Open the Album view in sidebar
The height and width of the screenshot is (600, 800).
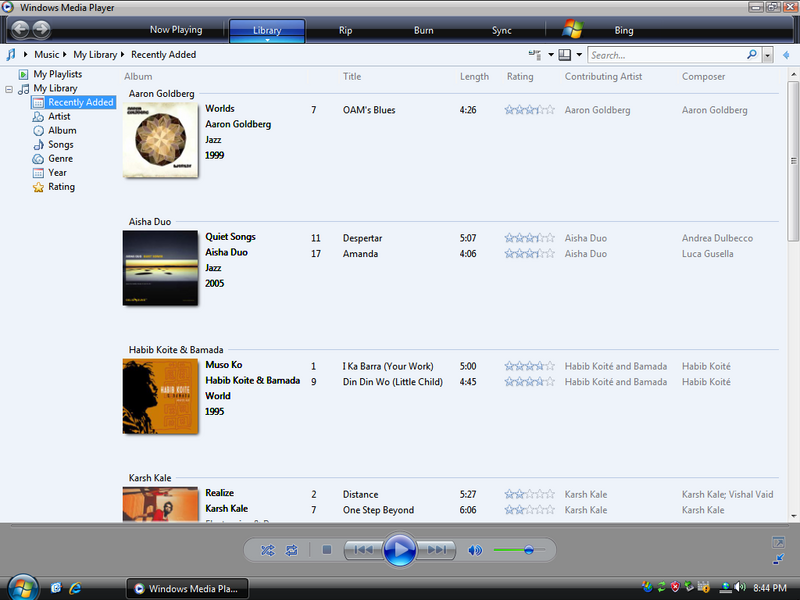[x=62, y=131]
